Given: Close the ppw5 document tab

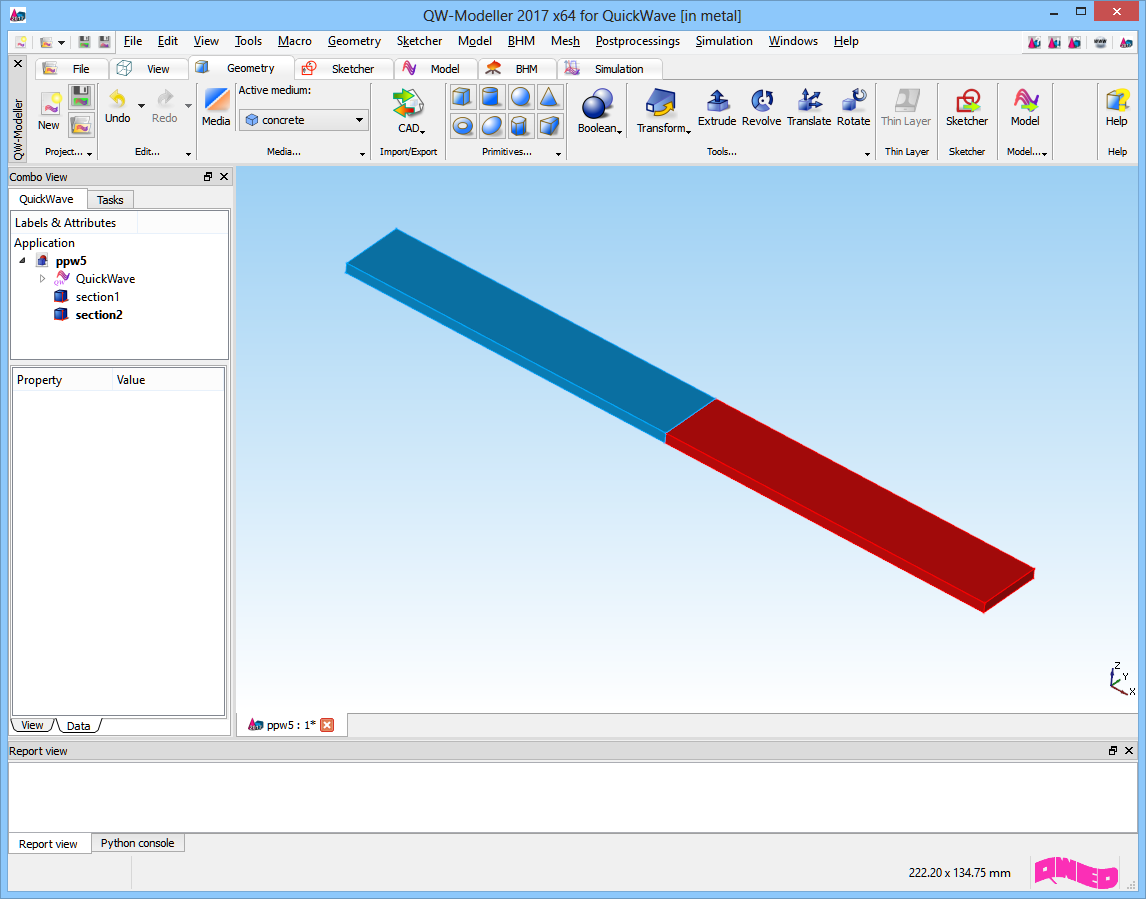Looking at the screenshot, I should point(327,725).
